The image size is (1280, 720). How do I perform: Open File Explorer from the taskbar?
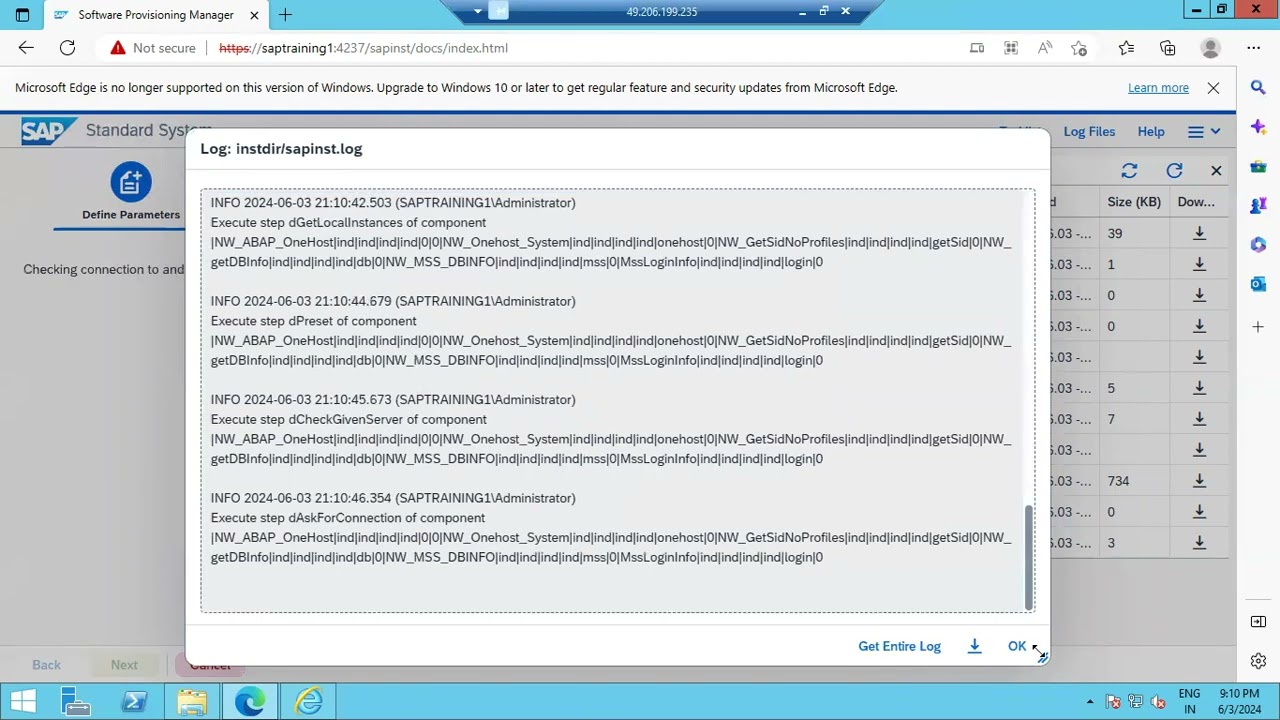(x=192, y=702)
